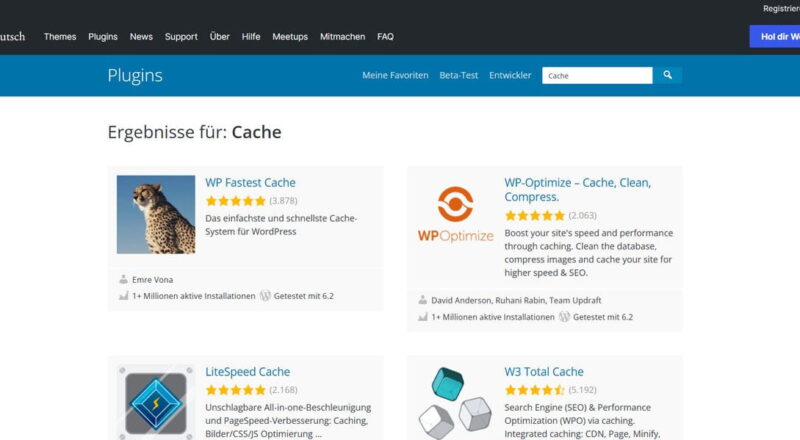Open Themes in top navigation
Screen dimensions: 800x440
(x=60, y=37)
